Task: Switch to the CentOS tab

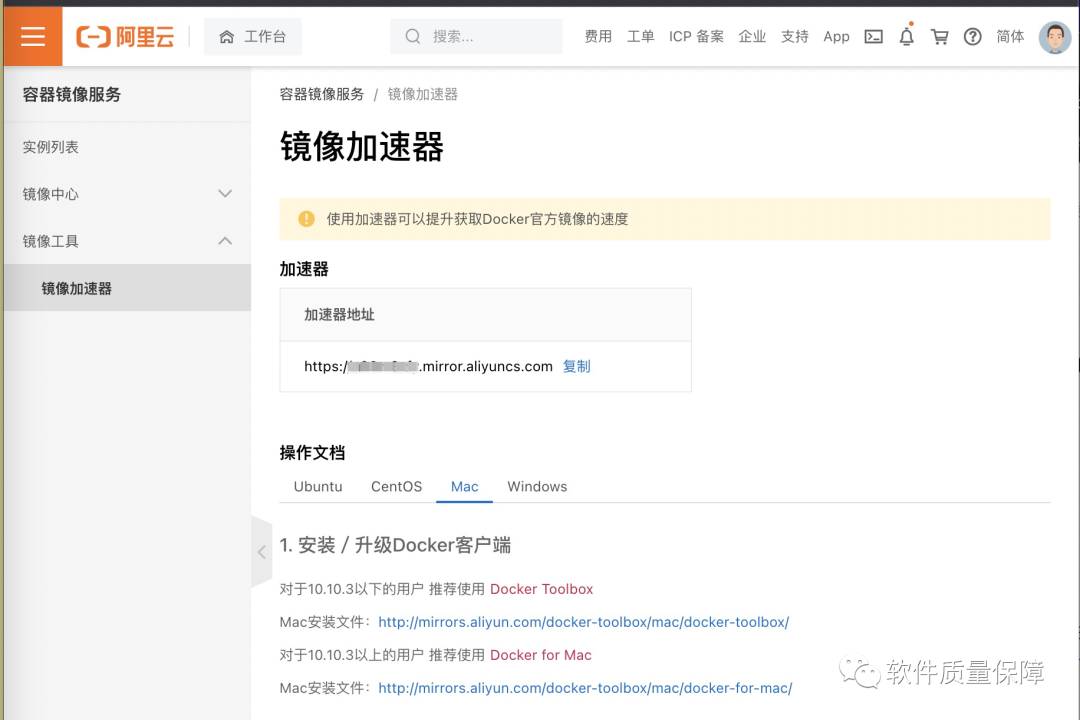Action: 396,486
